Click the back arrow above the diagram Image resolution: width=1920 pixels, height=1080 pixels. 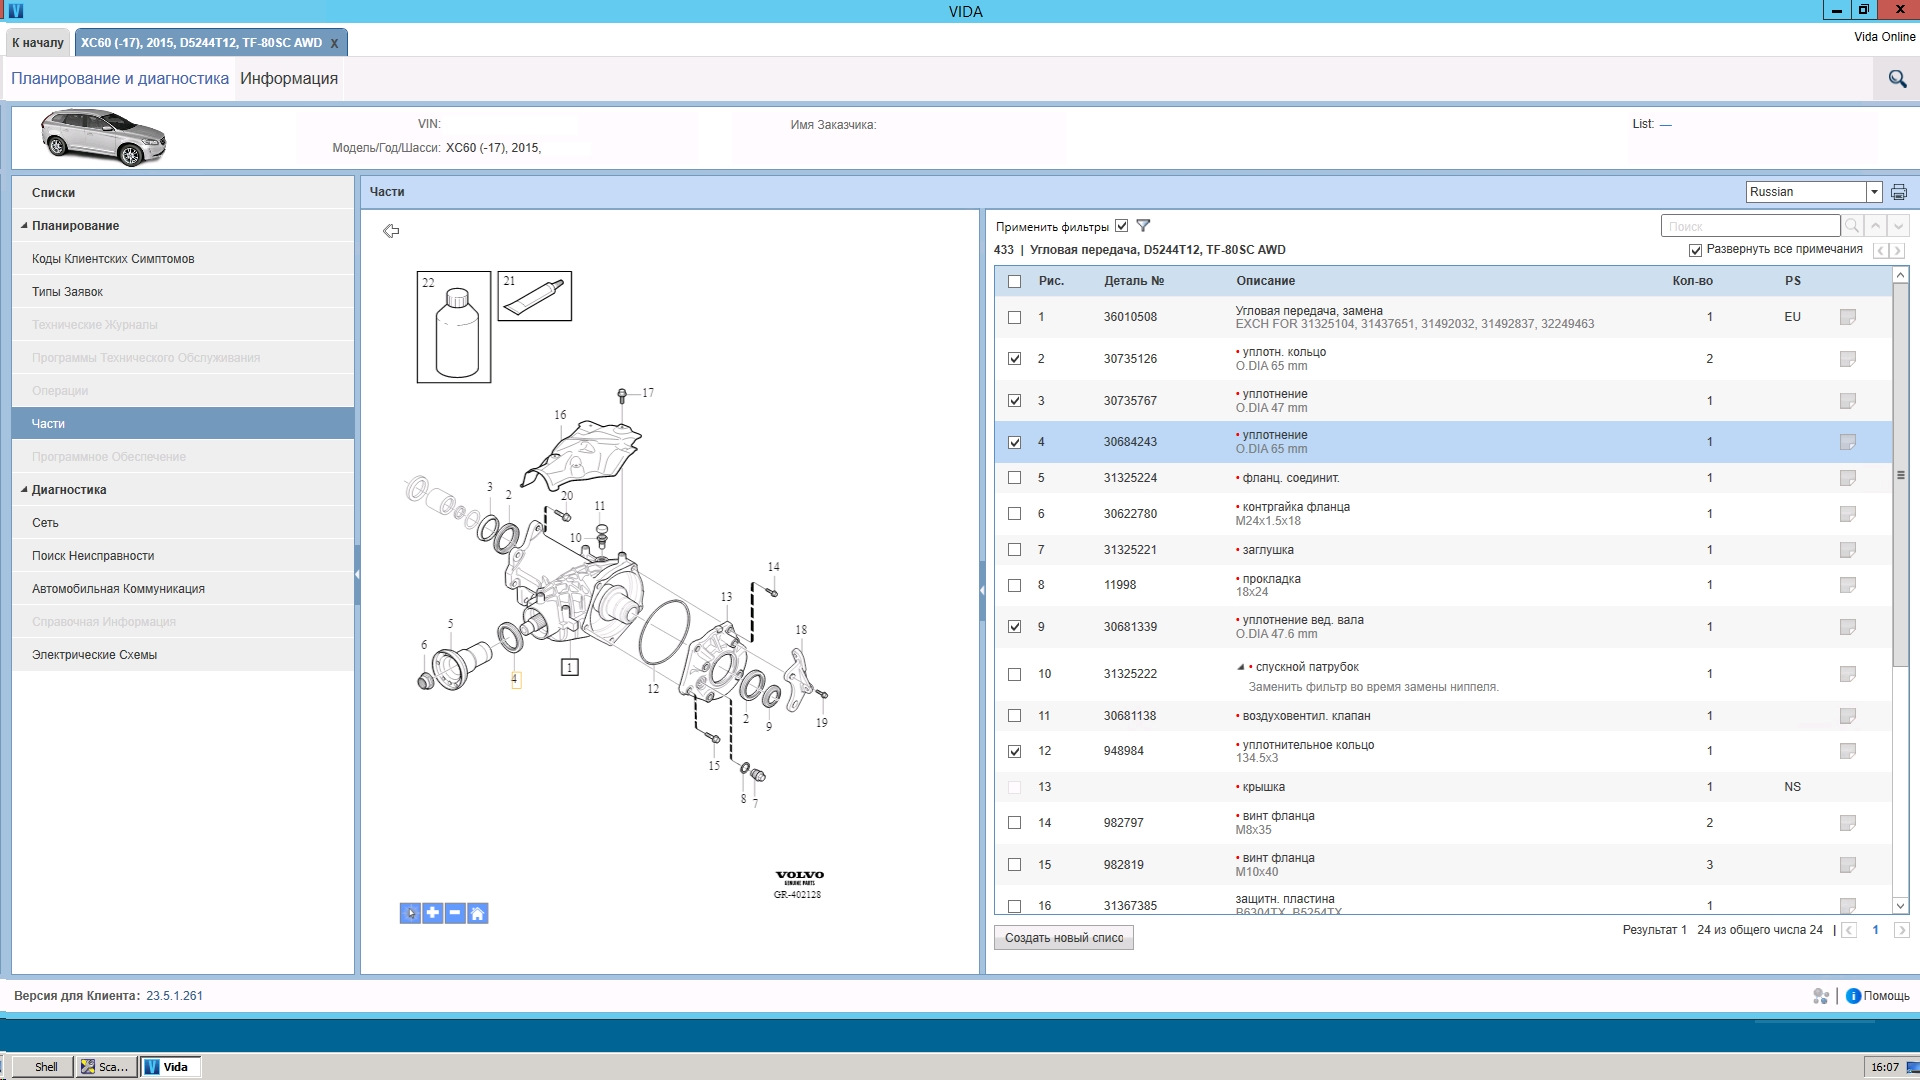pyautogui.click(x=391, y=231)
